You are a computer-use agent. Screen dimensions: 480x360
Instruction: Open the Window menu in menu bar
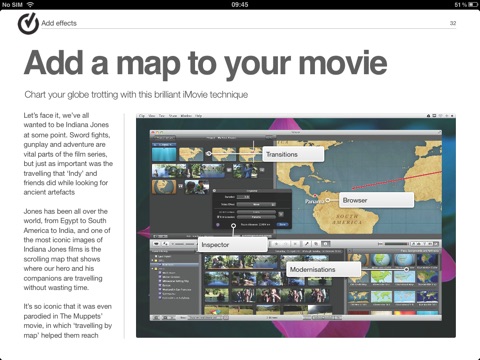186,116
